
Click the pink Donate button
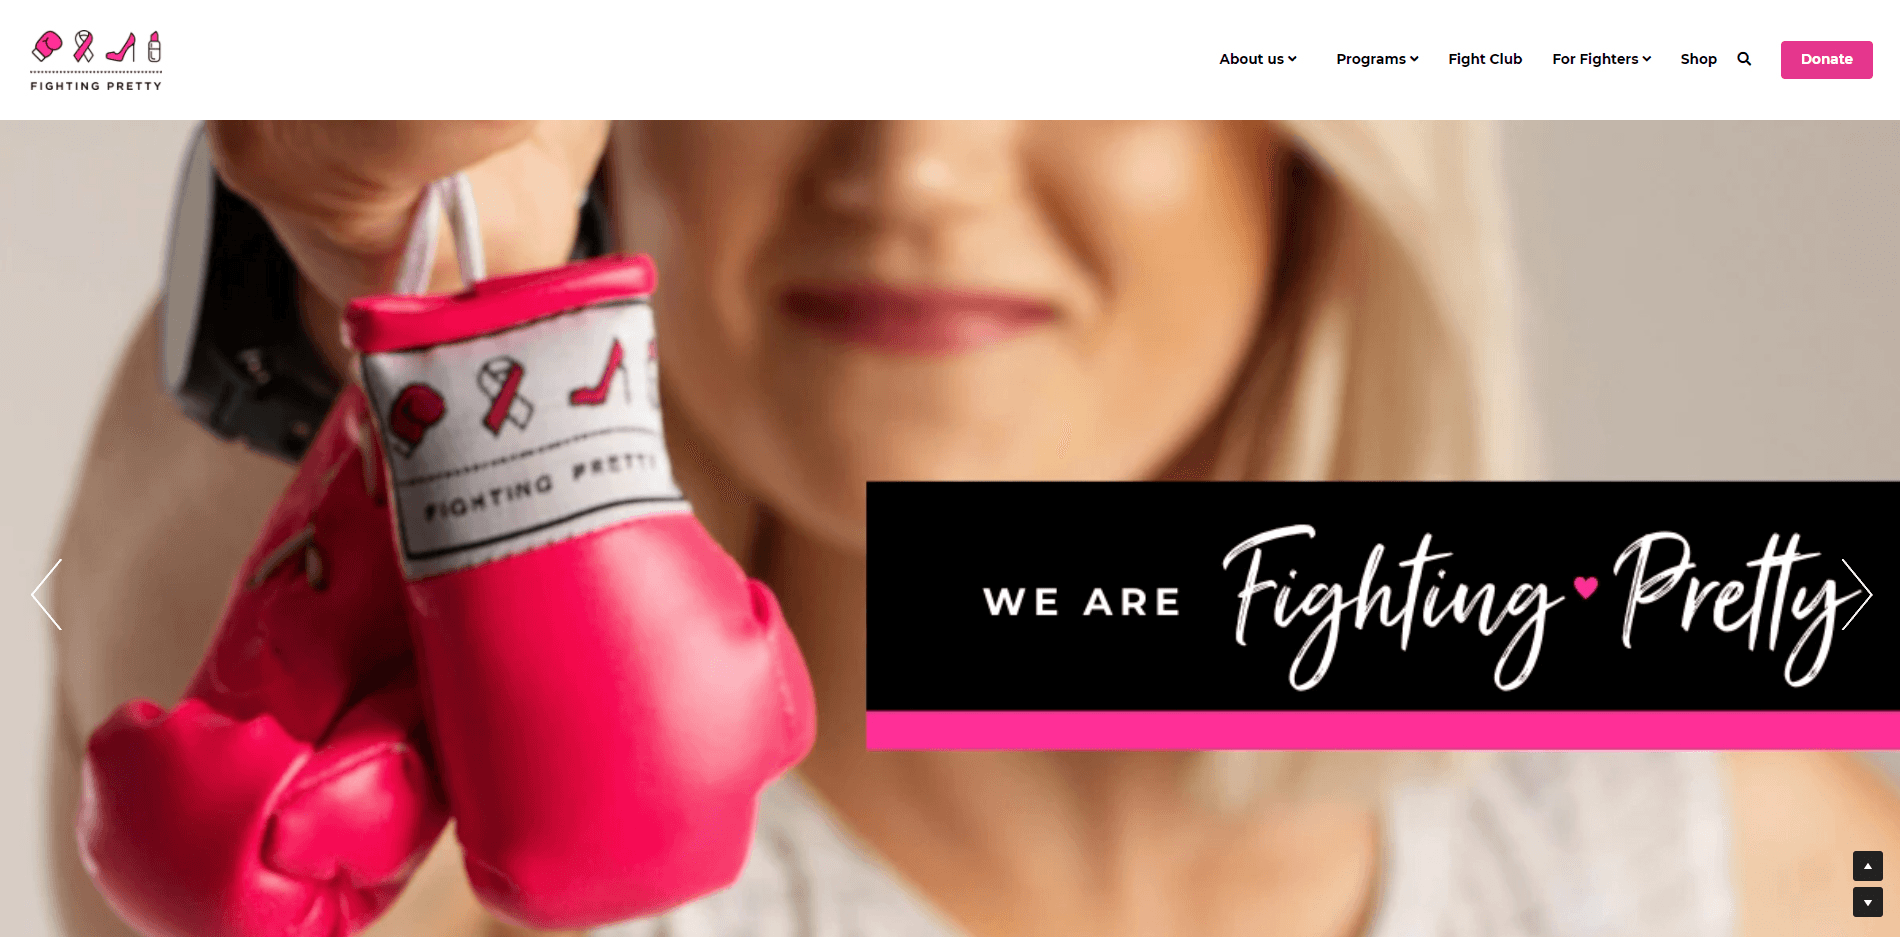(x=1826, y=59)
